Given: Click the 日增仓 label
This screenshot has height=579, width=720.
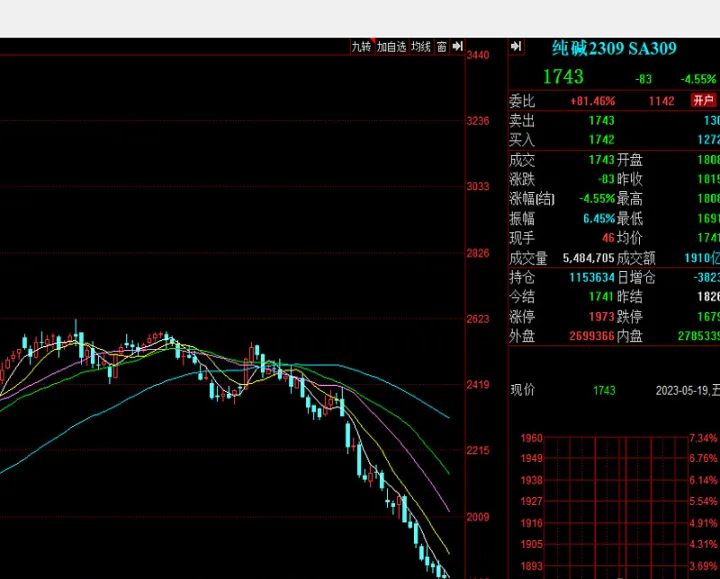Looking at the screenshot, I should (636, 278).
